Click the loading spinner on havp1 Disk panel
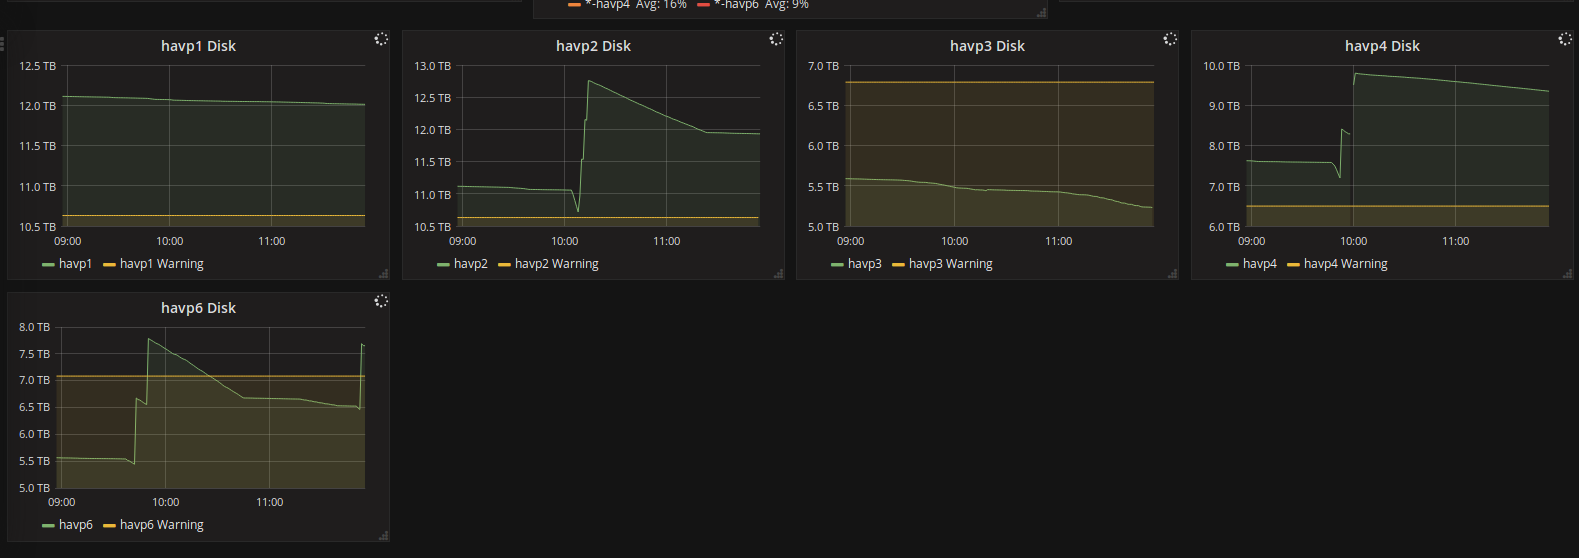This screenshot has height=558, width=1579. click(381, 39)
